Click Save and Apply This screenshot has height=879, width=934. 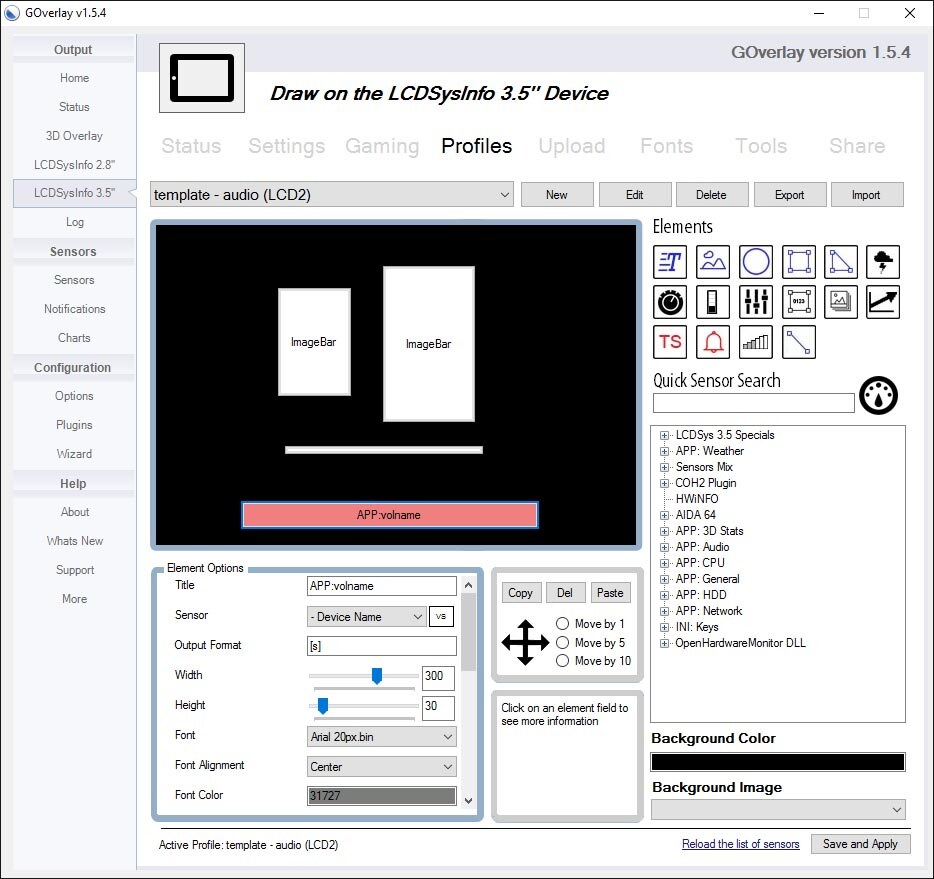[860, 844]
